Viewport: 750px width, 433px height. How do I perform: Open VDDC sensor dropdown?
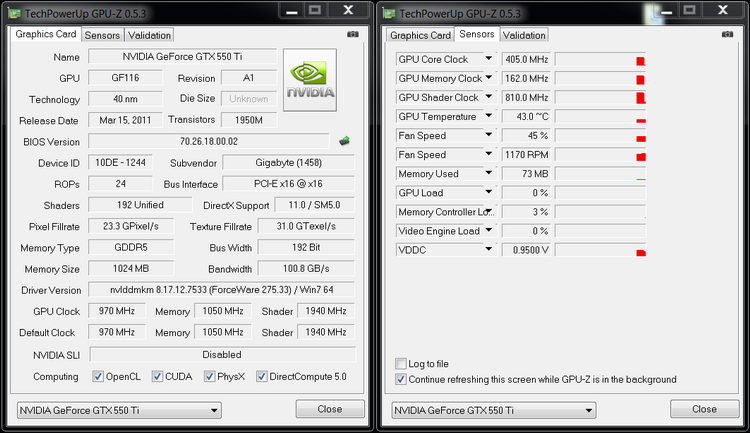pos(488,250)
